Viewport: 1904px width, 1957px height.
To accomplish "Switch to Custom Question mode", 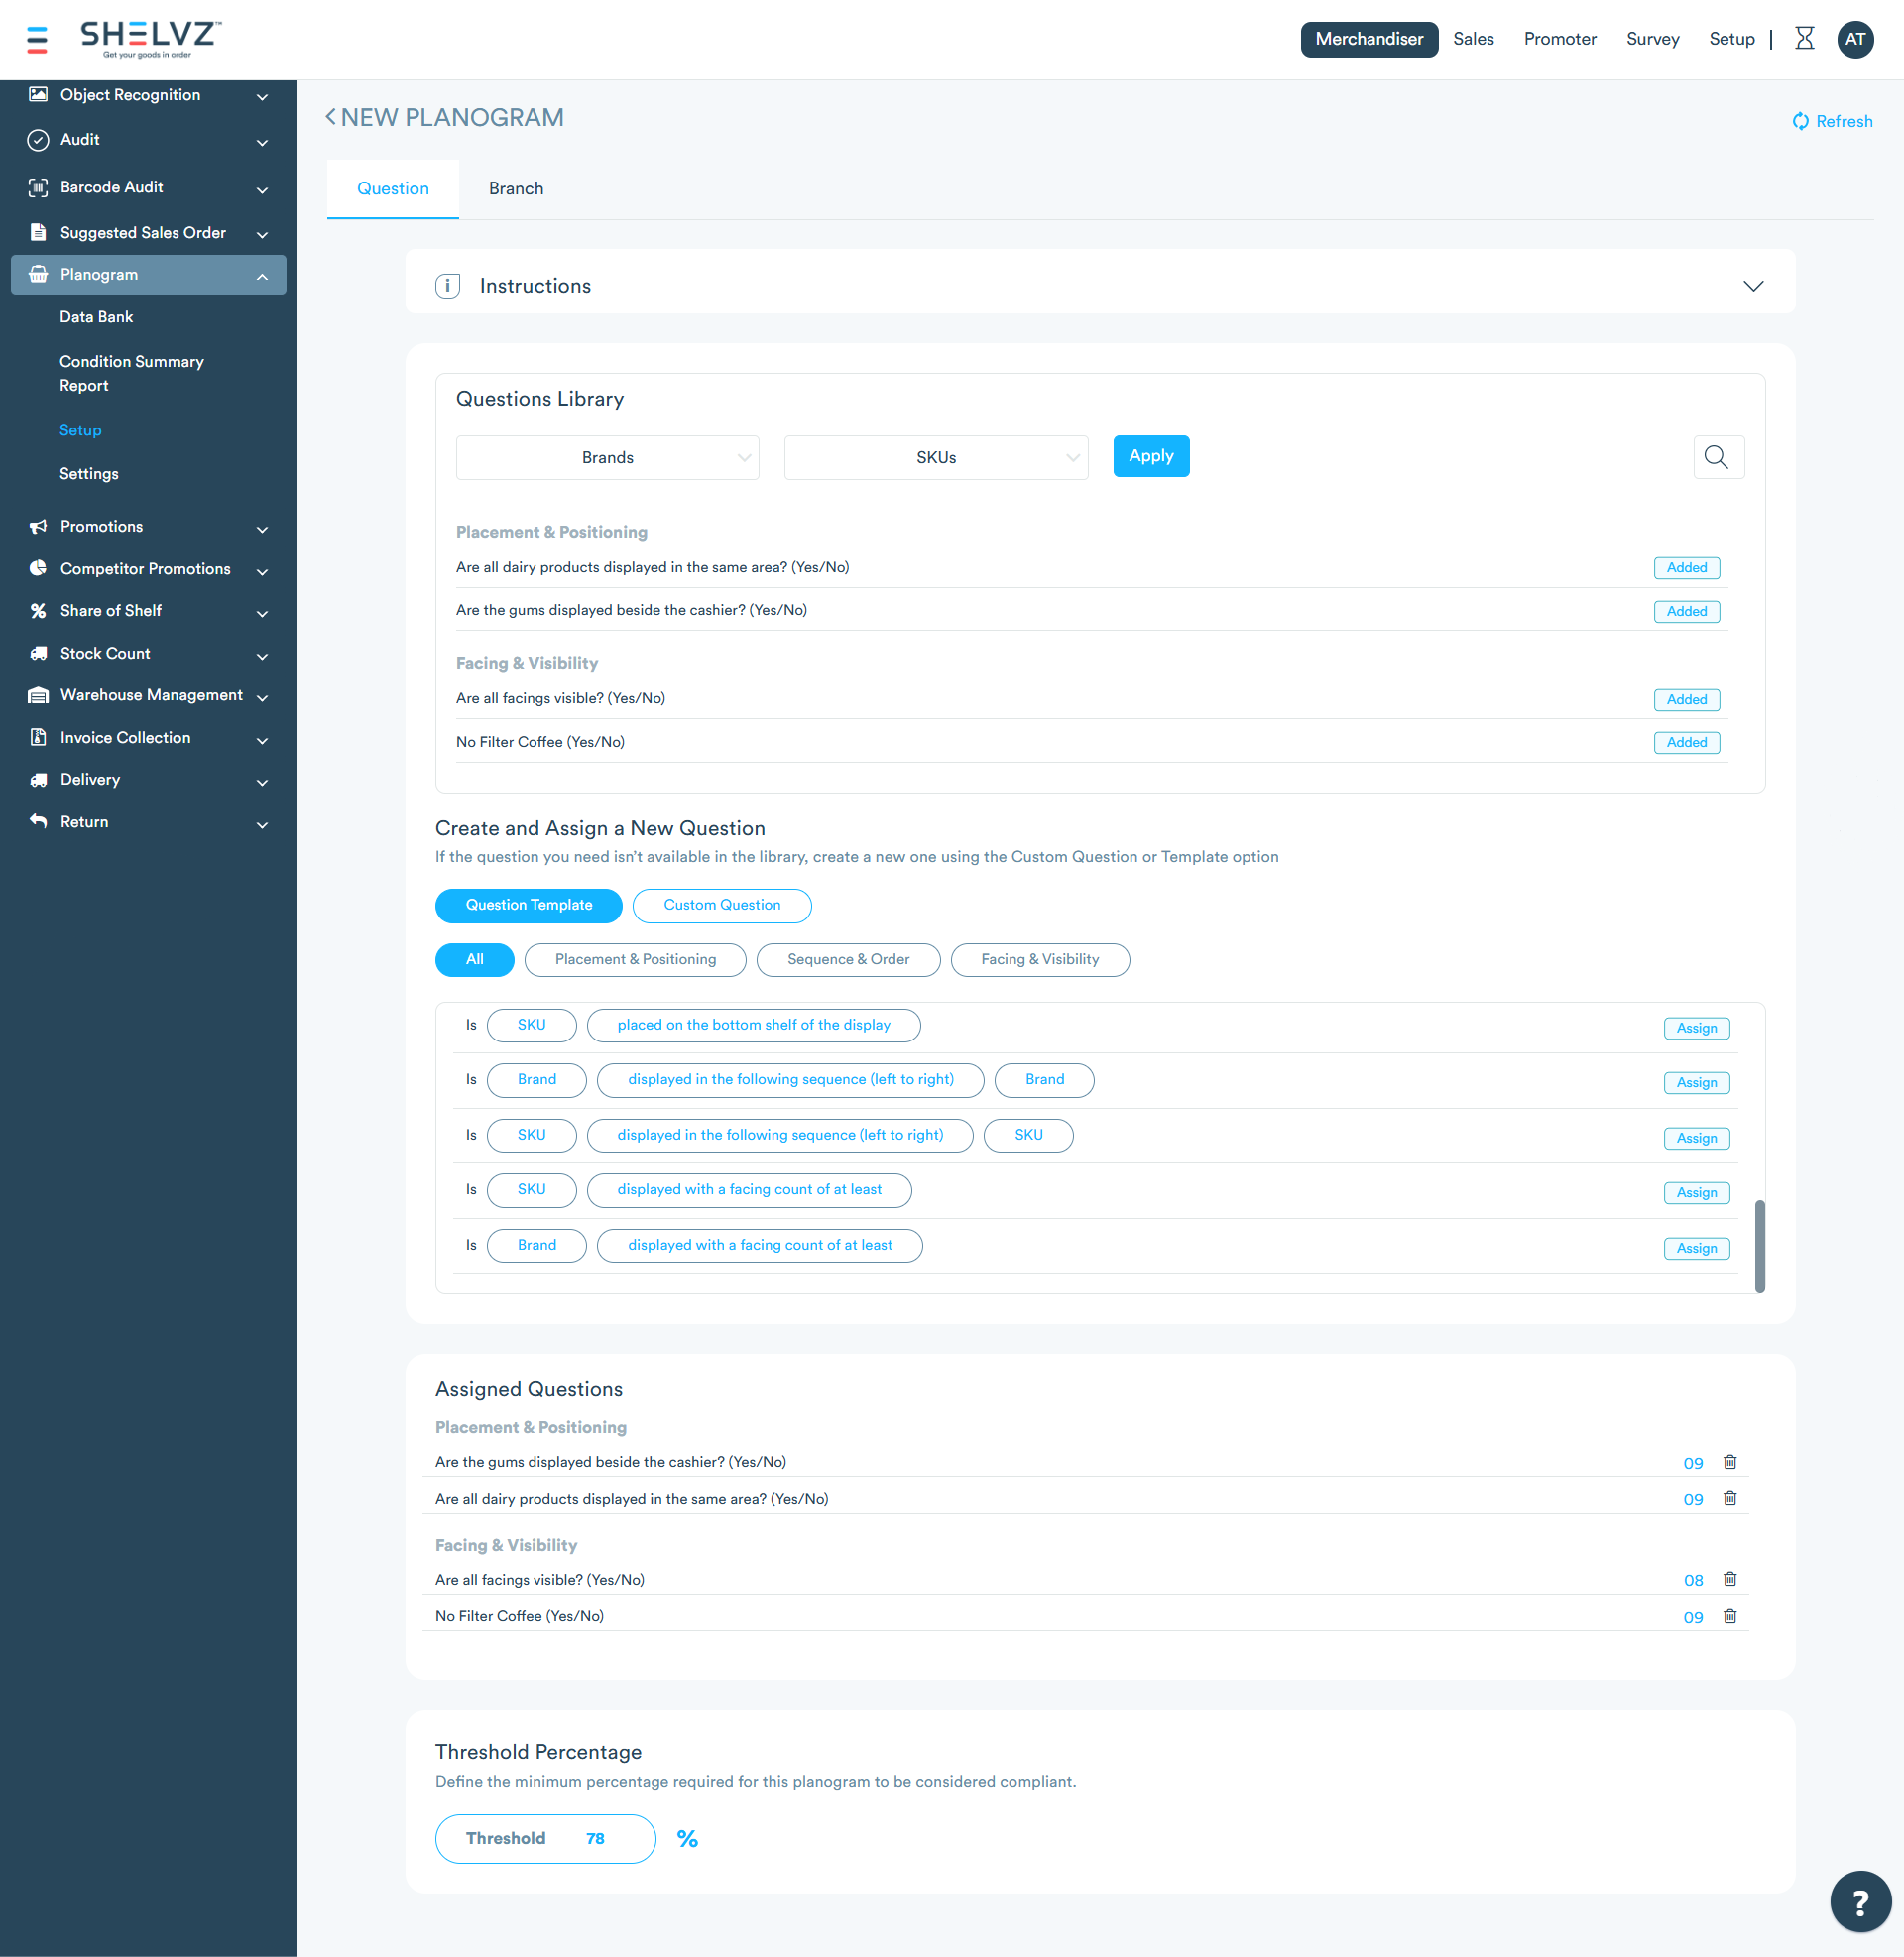I will [x=721, y=905].
